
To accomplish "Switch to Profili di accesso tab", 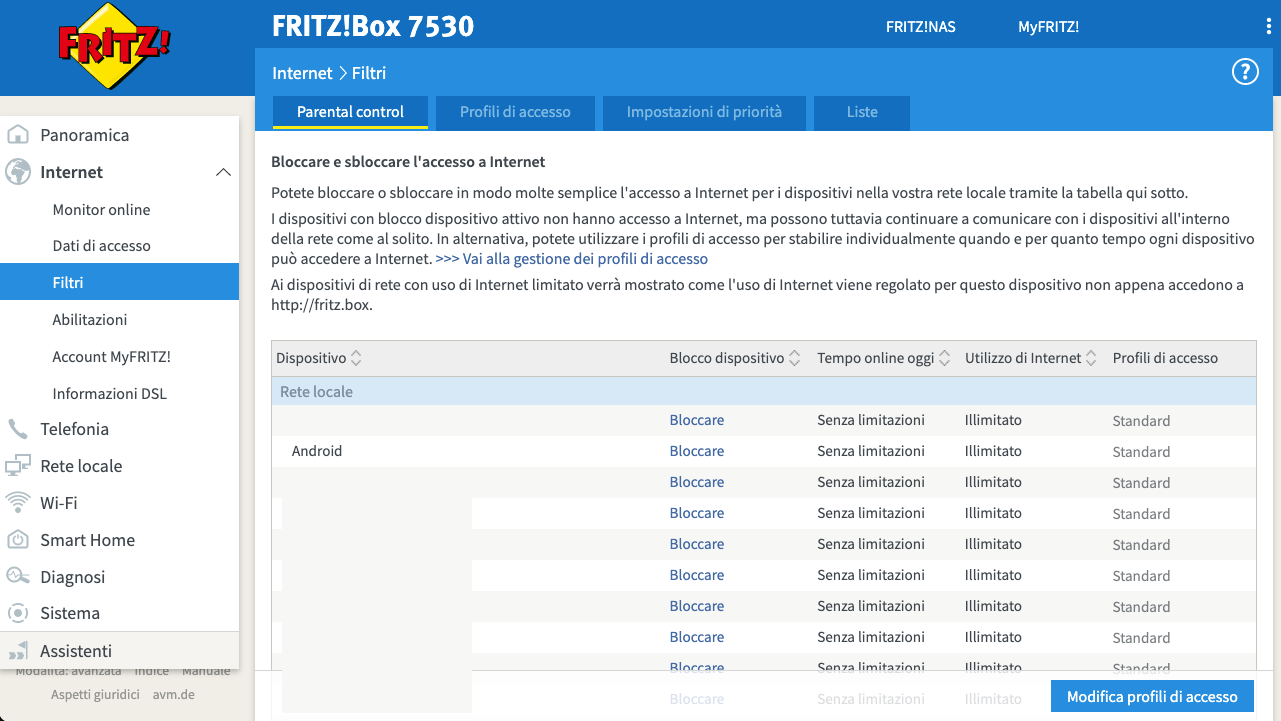I will tap(515, 112).
